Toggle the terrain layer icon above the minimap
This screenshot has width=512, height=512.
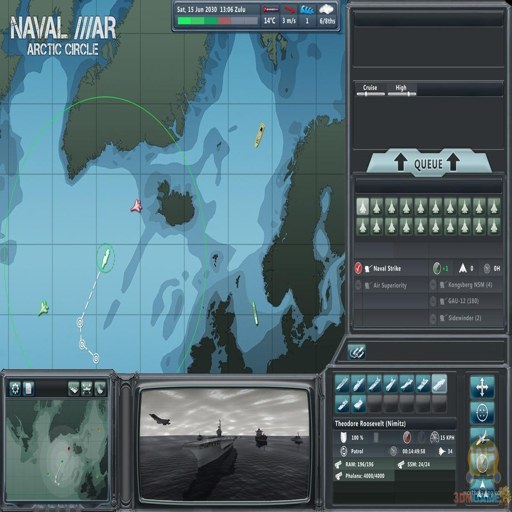coord(74,388)
